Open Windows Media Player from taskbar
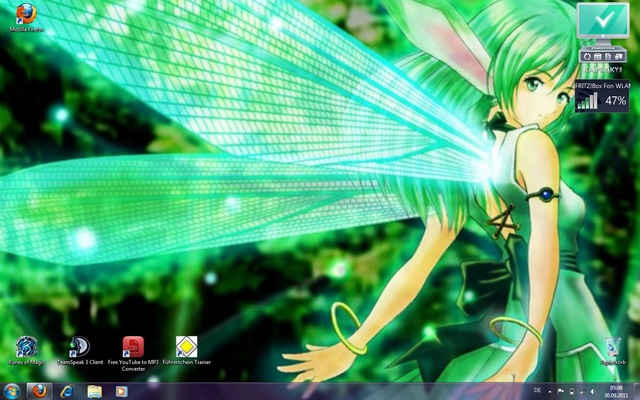This screenshot has height=400, width=640. click(x=122, y=390)
